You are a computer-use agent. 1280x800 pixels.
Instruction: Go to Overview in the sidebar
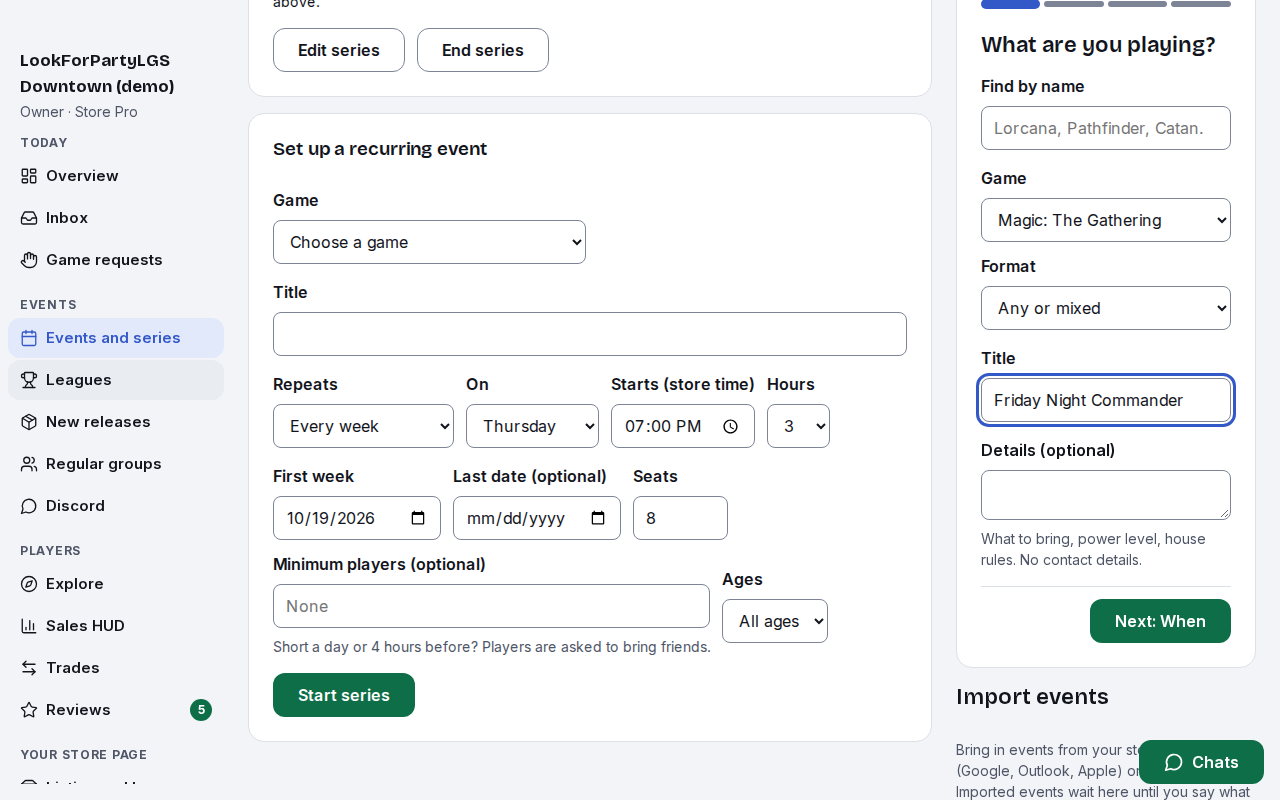(116, 176)
